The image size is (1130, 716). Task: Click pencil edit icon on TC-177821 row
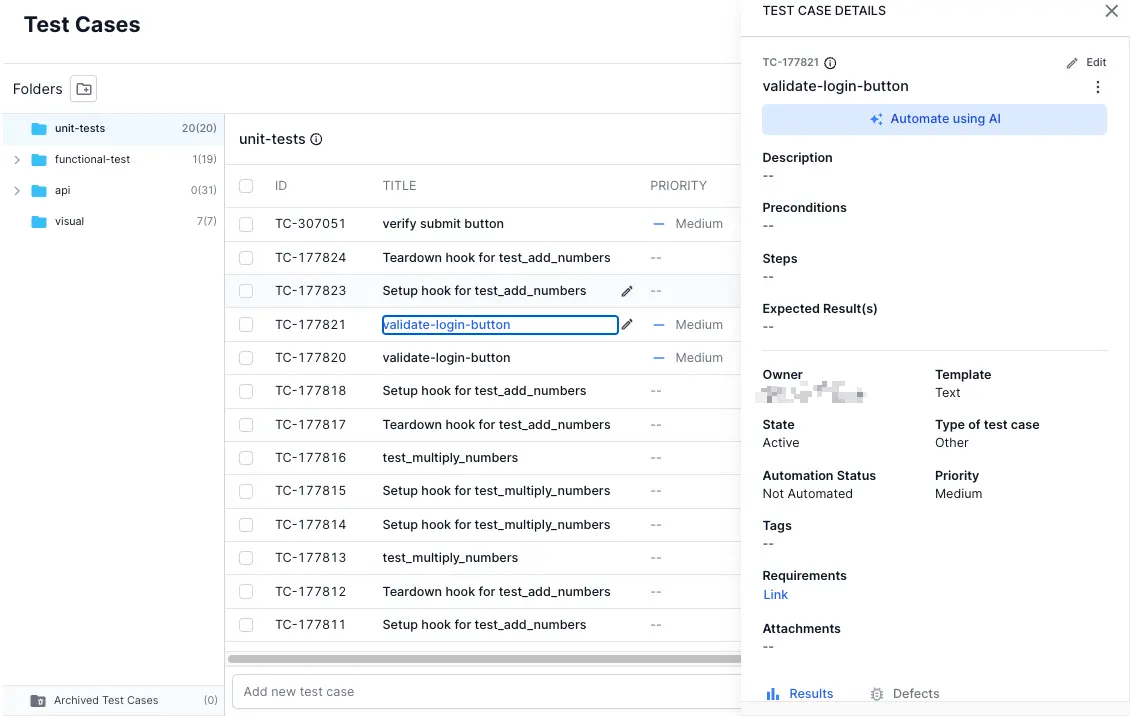pos(627,325)
